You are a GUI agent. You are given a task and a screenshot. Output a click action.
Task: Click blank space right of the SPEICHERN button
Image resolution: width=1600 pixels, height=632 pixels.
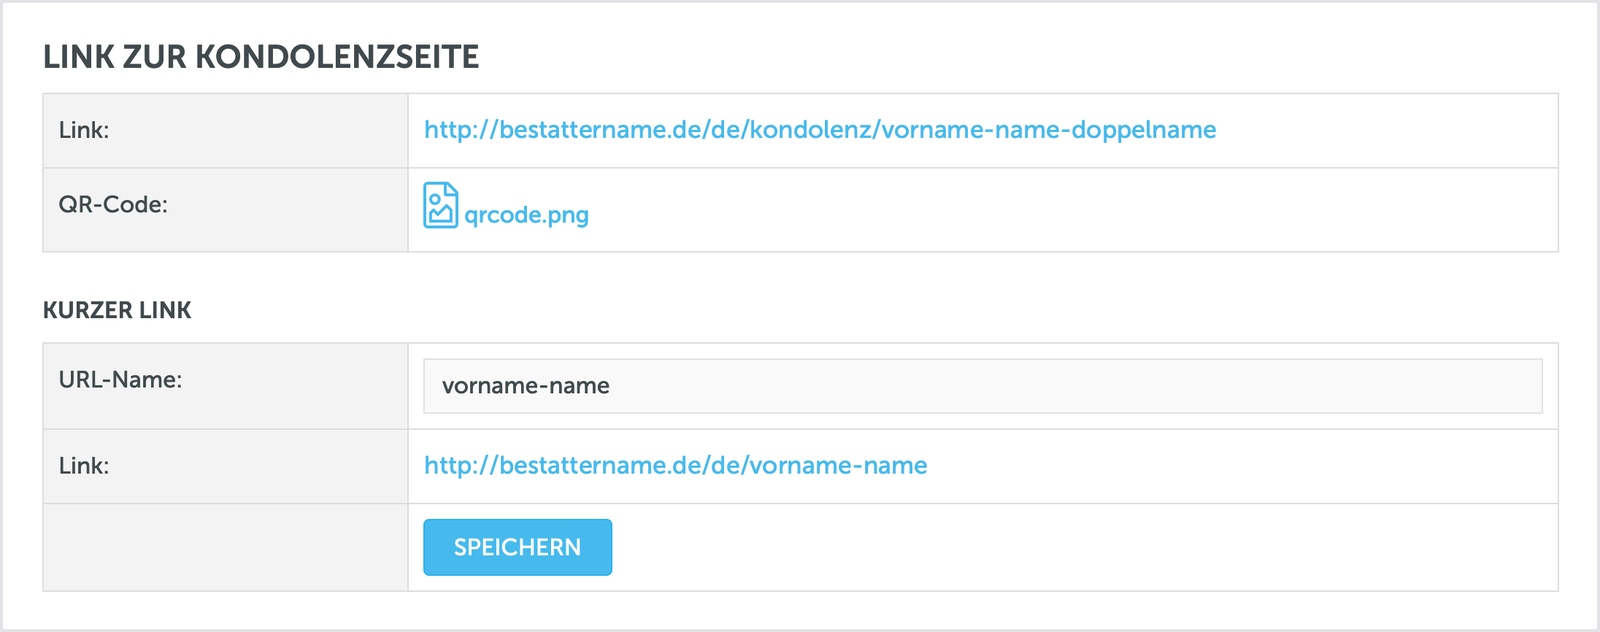(1080, 547)
